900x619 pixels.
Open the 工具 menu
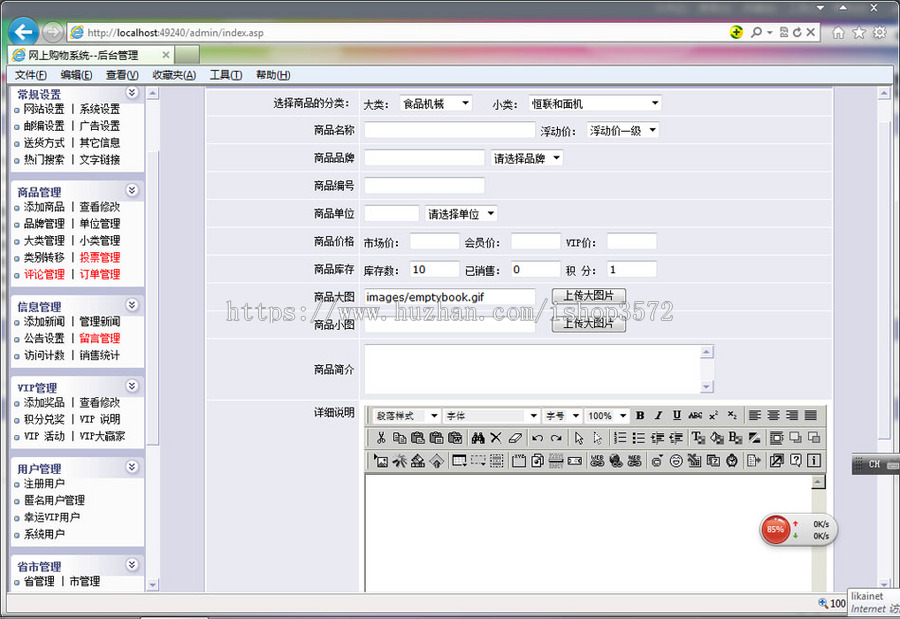pyautogui.click(x=224, y=74)
